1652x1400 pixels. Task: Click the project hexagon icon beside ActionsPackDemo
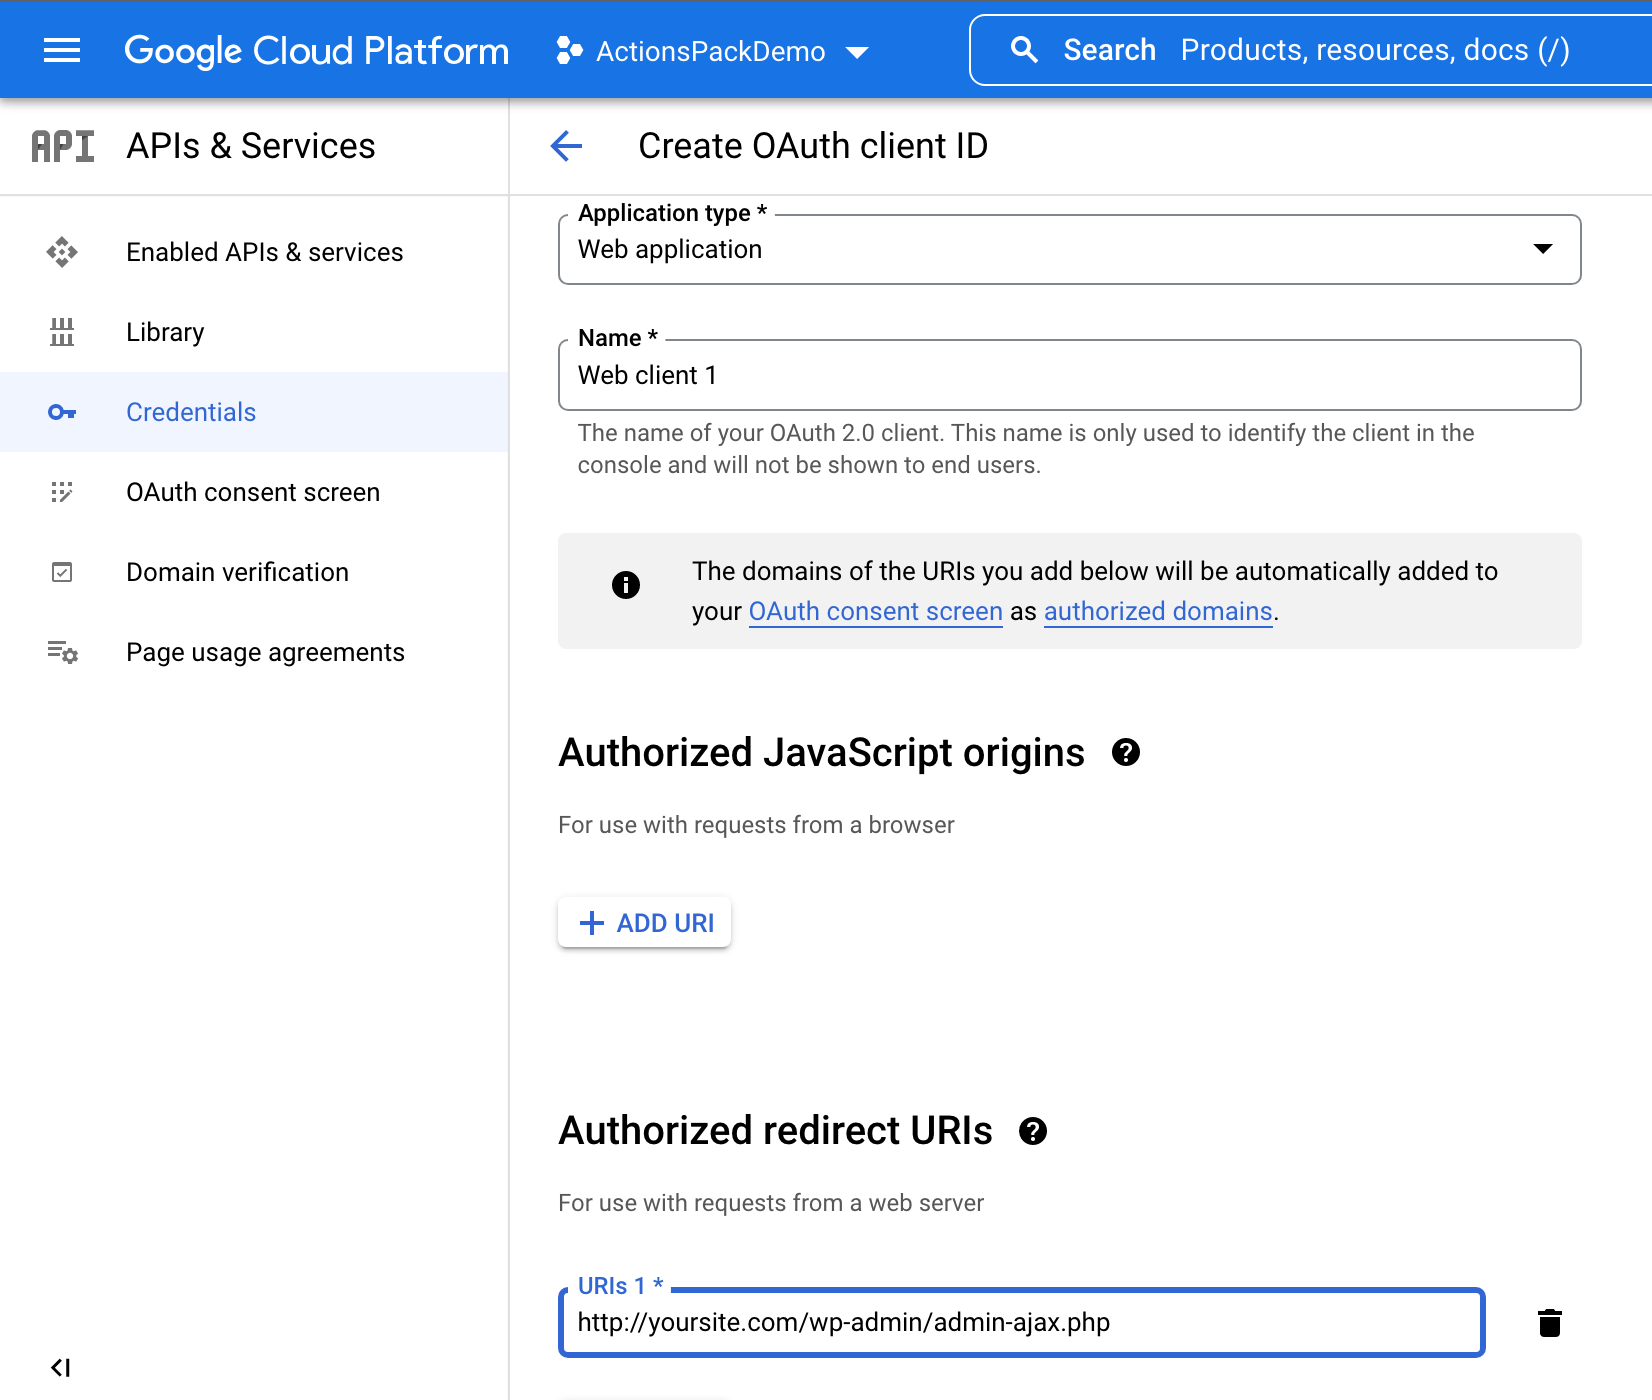[569, 50]
